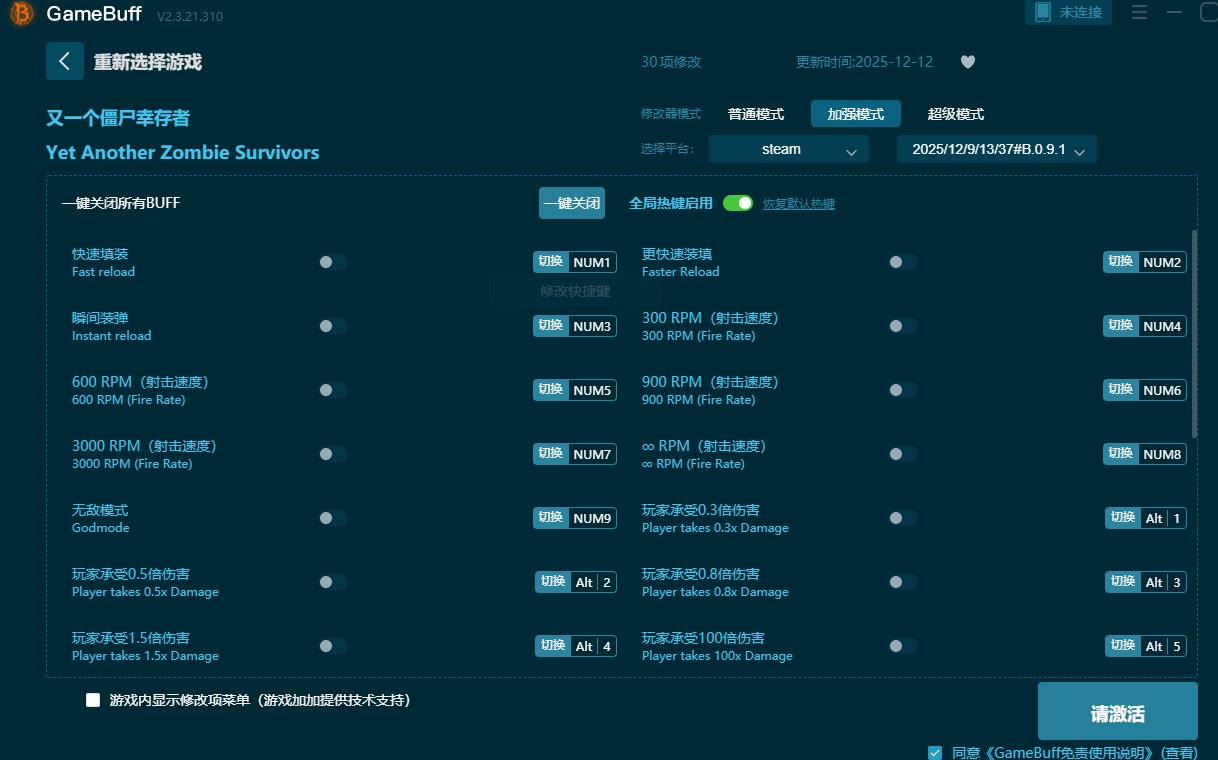Click 切换 button for NUM1 hotkey
This screenshot has width=1218, height=760.
[551, 262]
